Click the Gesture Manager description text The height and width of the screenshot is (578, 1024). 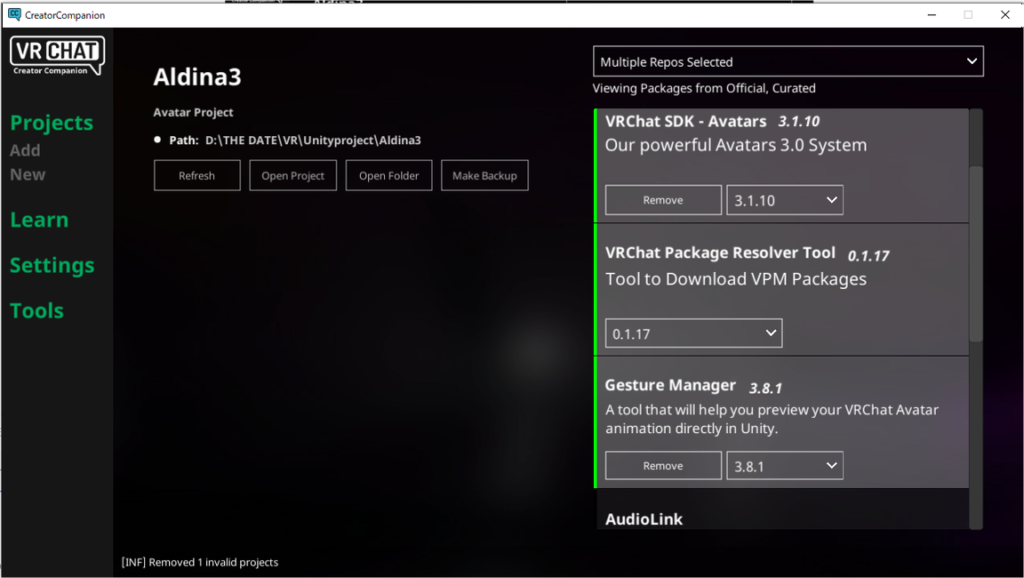click(x=772, y=419)
